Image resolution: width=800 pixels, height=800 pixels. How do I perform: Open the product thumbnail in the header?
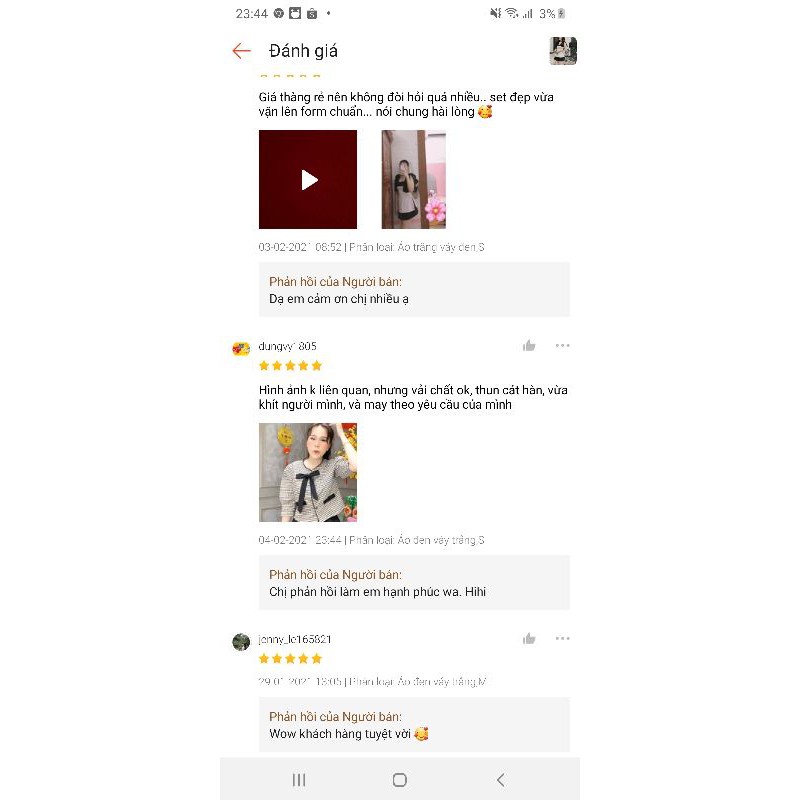tap(563, 51)
